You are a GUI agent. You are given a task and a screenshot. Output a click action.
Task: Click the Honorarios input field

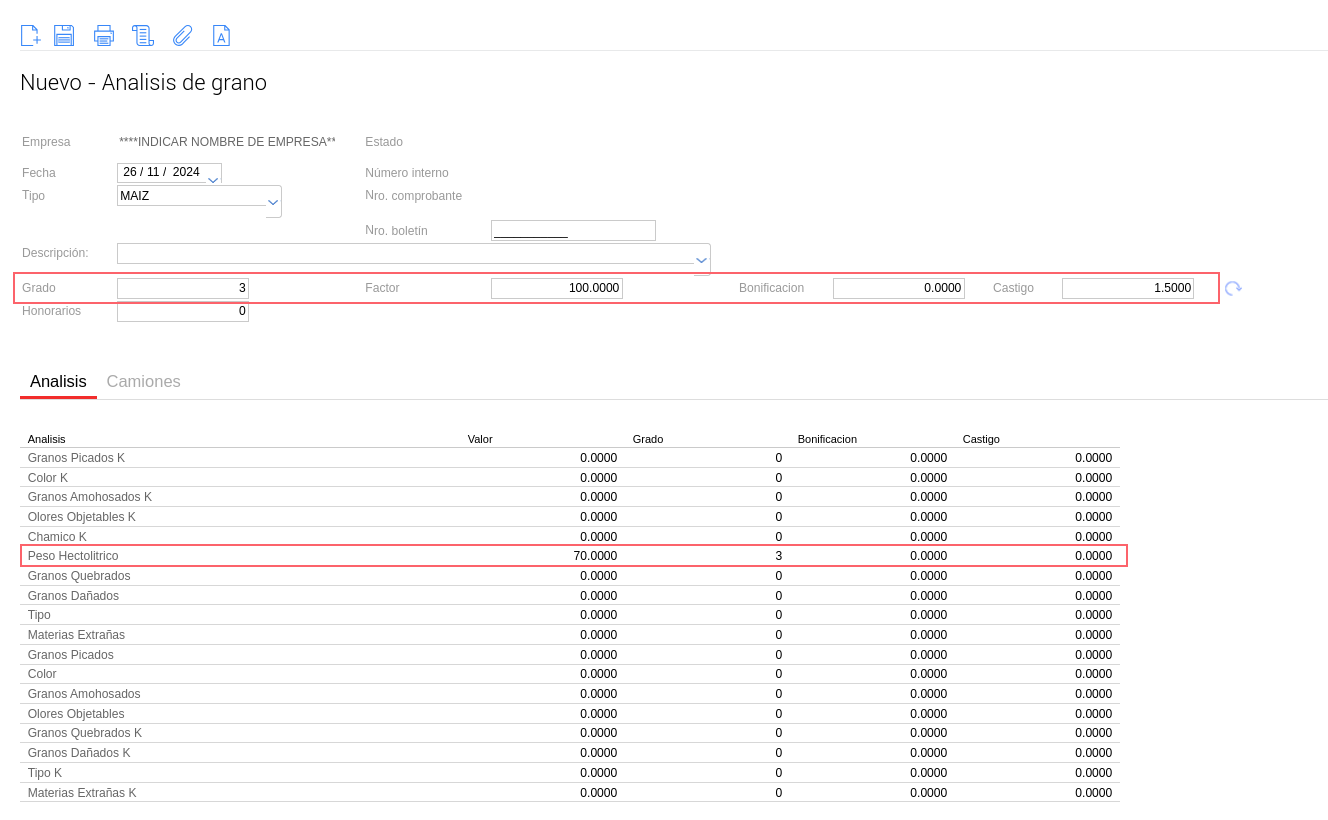[x=183, y=312]
